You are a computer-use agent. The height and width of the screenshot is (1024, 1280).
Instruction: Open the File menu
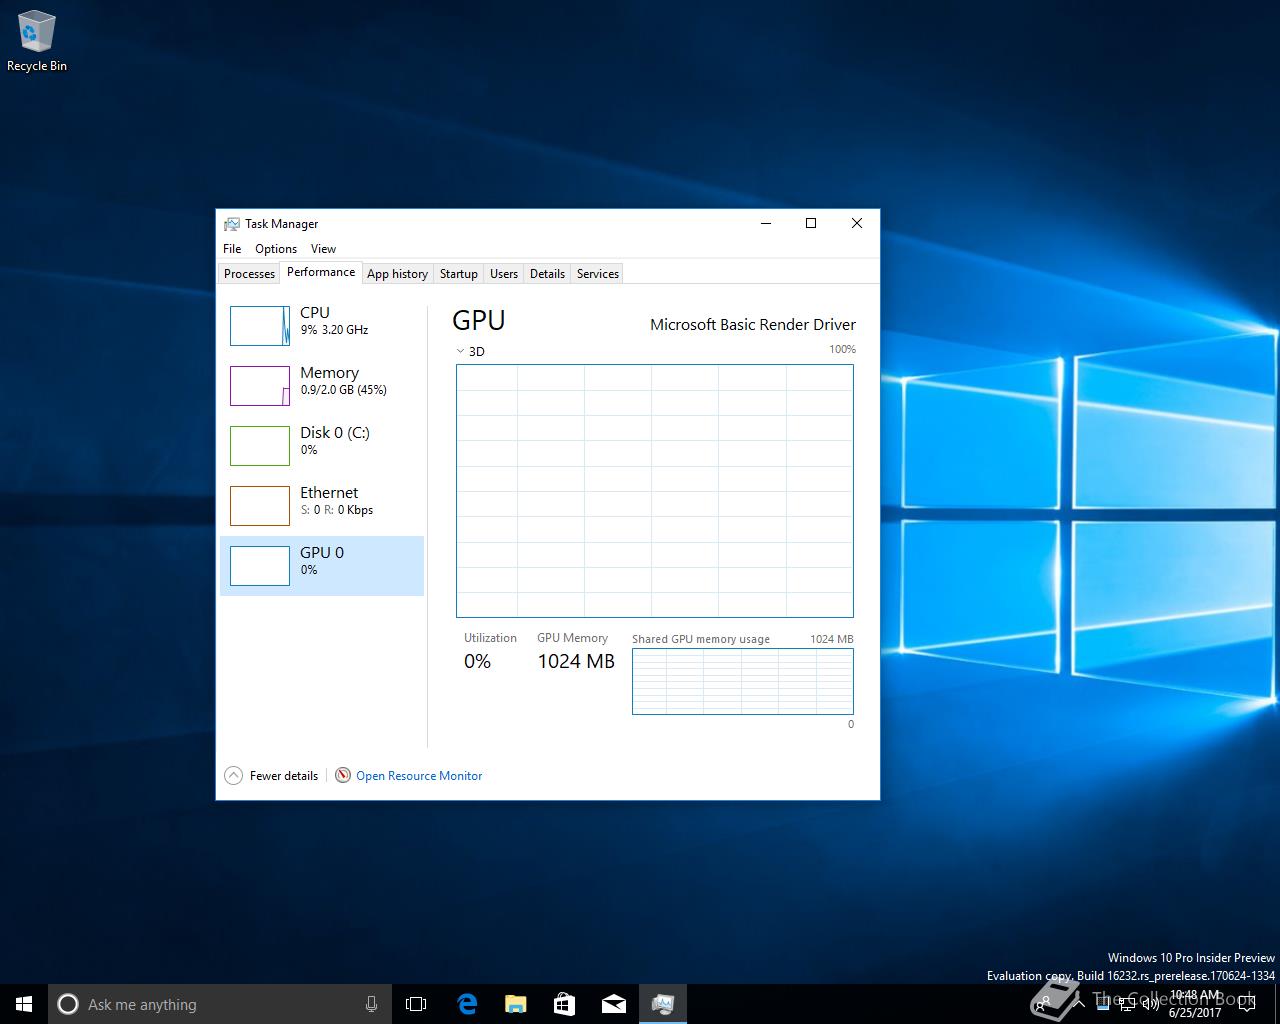point(232,249)
